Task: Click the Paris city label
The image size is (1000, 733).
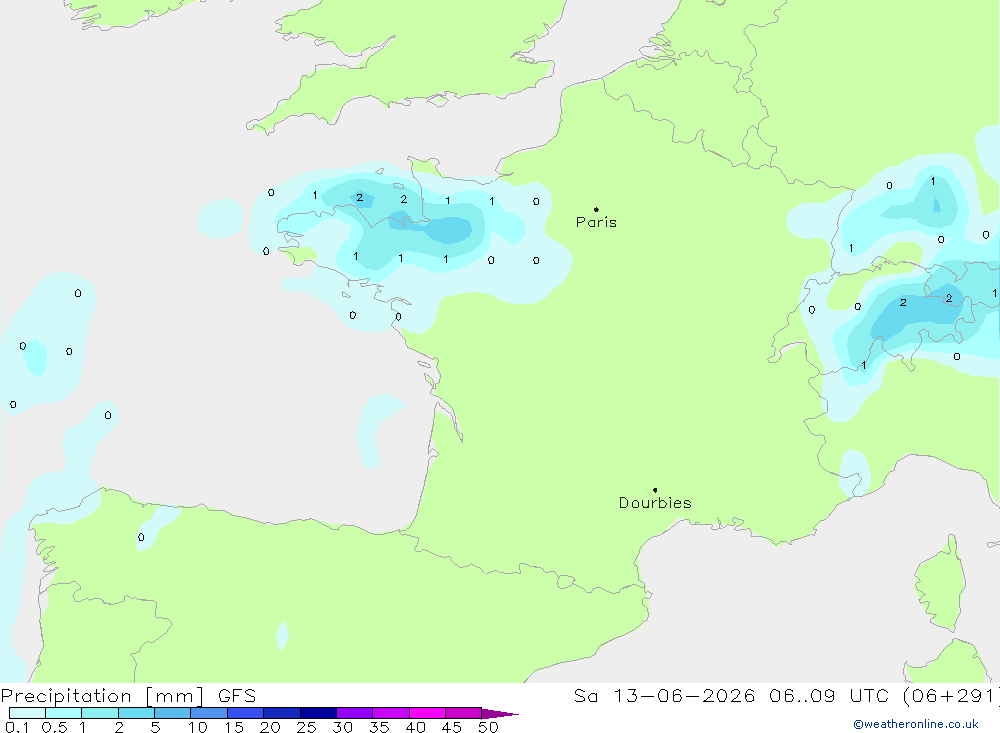Action: click(596, 222)
